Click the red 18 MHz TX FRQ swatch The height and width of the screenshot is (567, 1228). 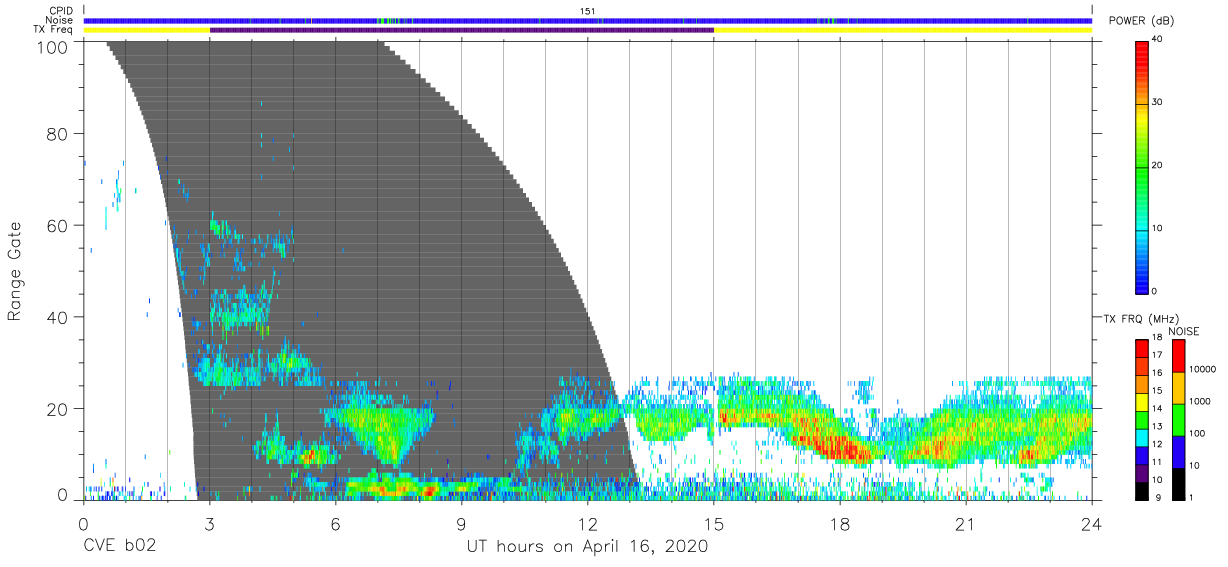pyautogui.click(x=1143, y=346)
